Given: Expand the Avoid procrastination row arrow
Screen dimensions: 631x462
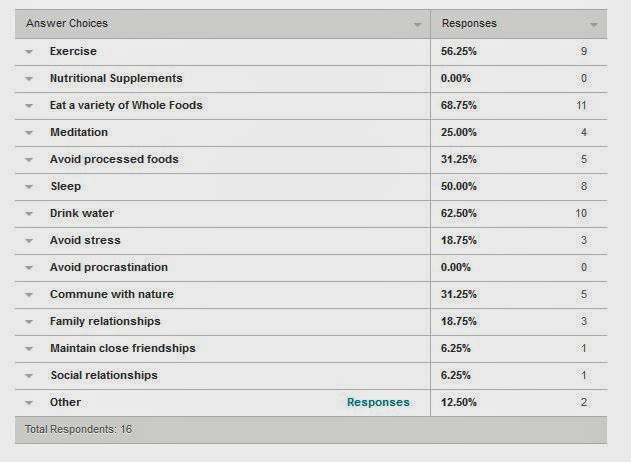Looking at the screenshot, I should tap(29, 268).
